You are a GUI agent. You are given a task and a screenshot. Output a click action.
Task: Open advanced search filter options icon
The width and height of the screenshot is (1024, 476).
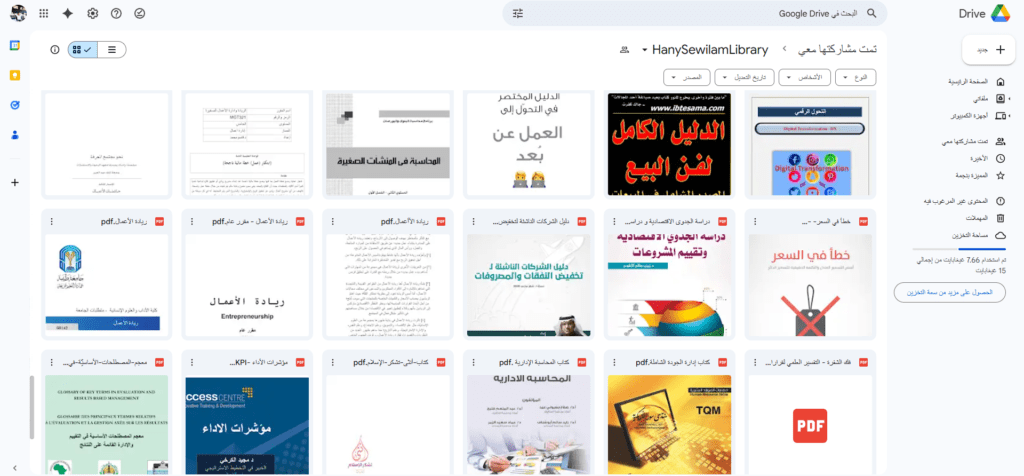[518, 13]
